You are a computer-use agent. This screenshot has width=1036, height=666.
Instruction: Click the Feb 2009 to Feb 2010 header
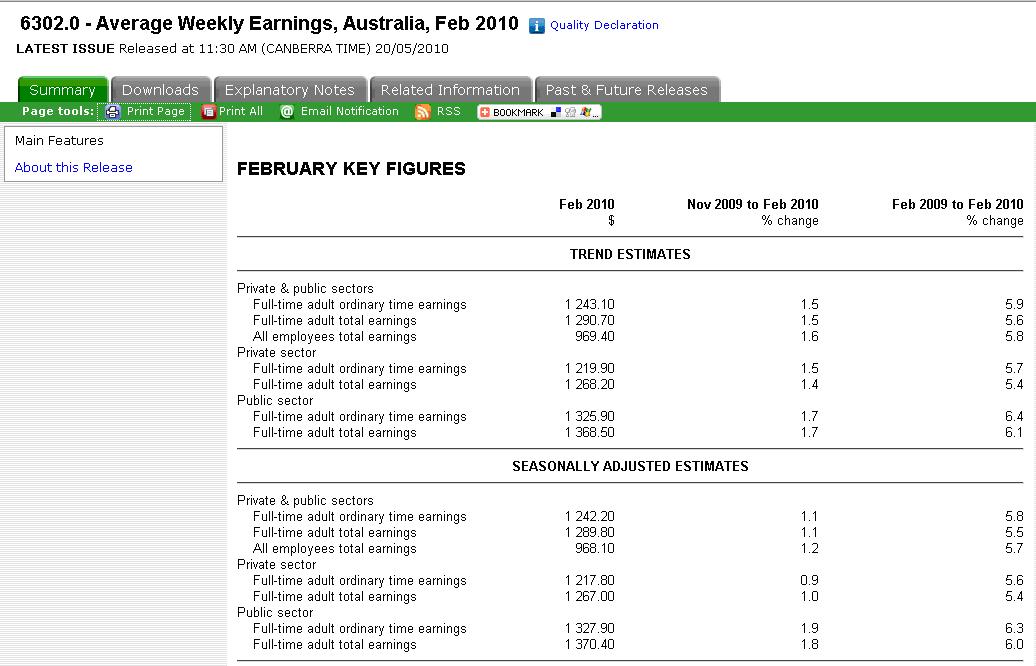[957, 204]
